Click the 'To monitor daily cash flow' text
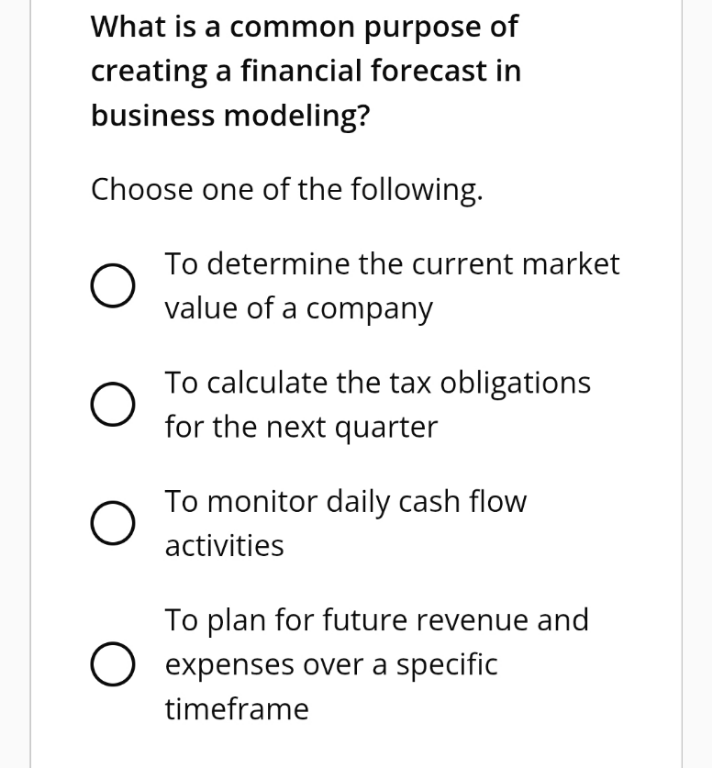Screen dimensions: 712x768 pos(346,502)
